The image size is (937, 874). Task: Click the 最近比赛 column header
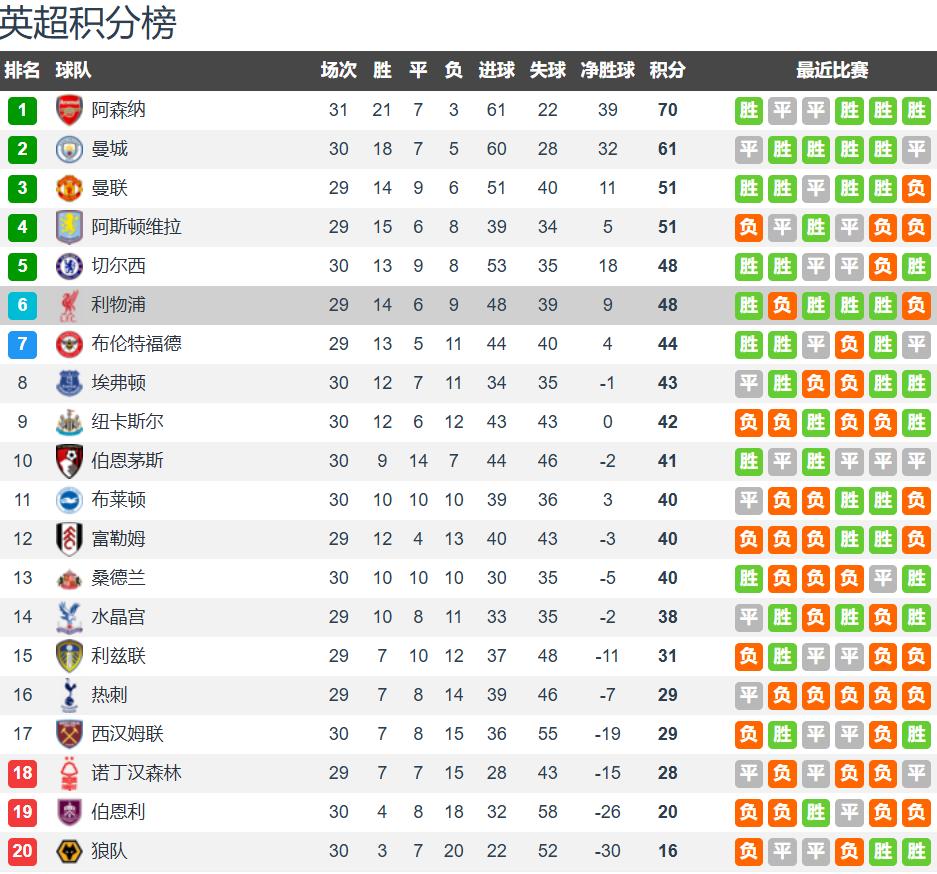pos(832,71)
